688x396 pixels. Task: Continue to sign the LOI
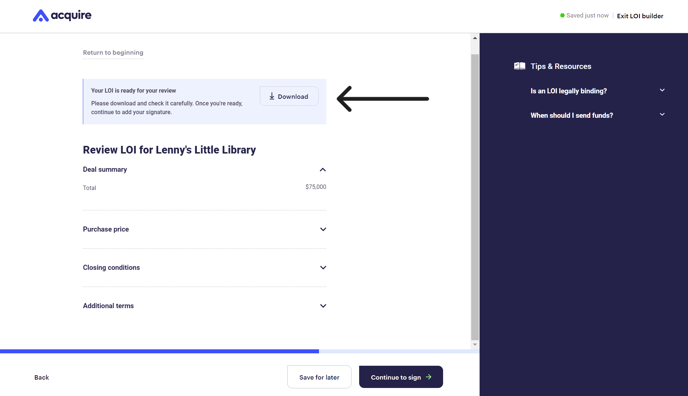(x=401, y=377)
